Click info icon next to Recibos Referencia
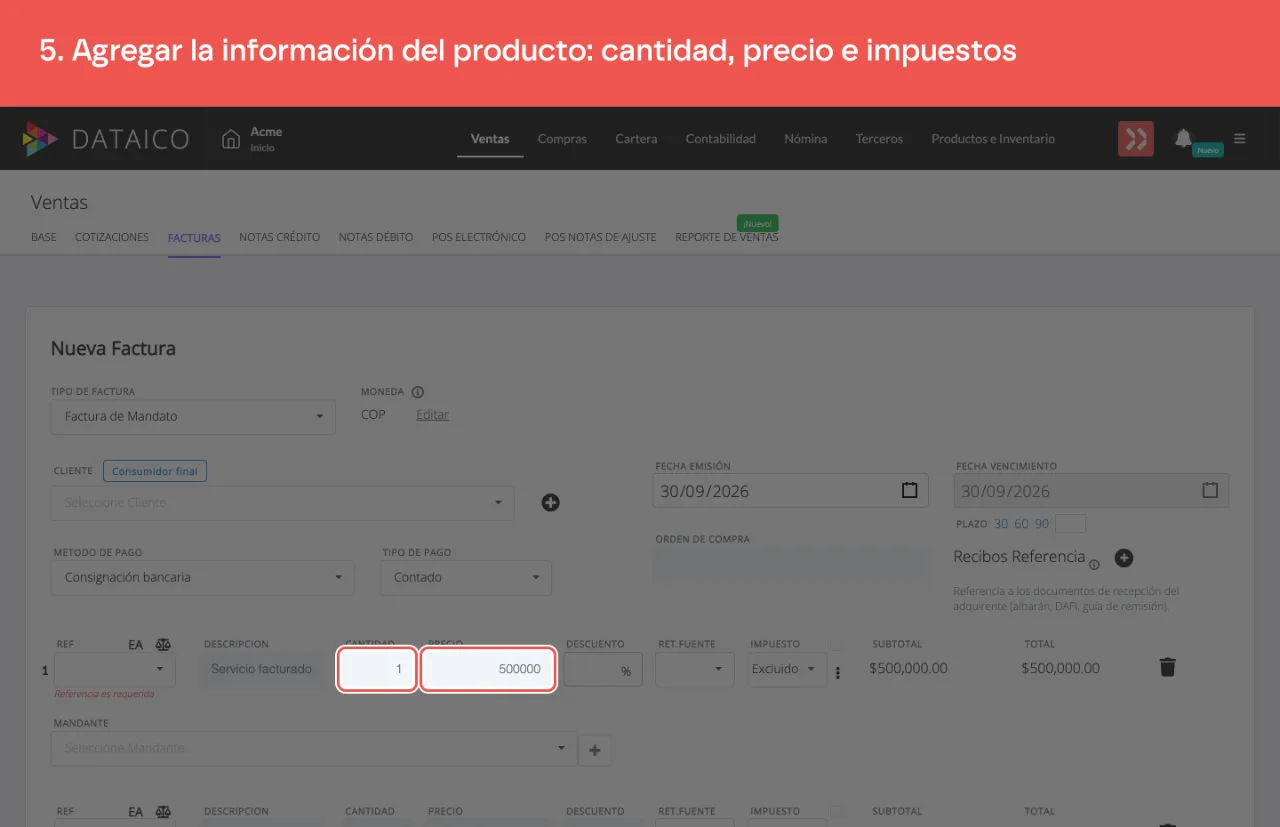 point(1094,565)
